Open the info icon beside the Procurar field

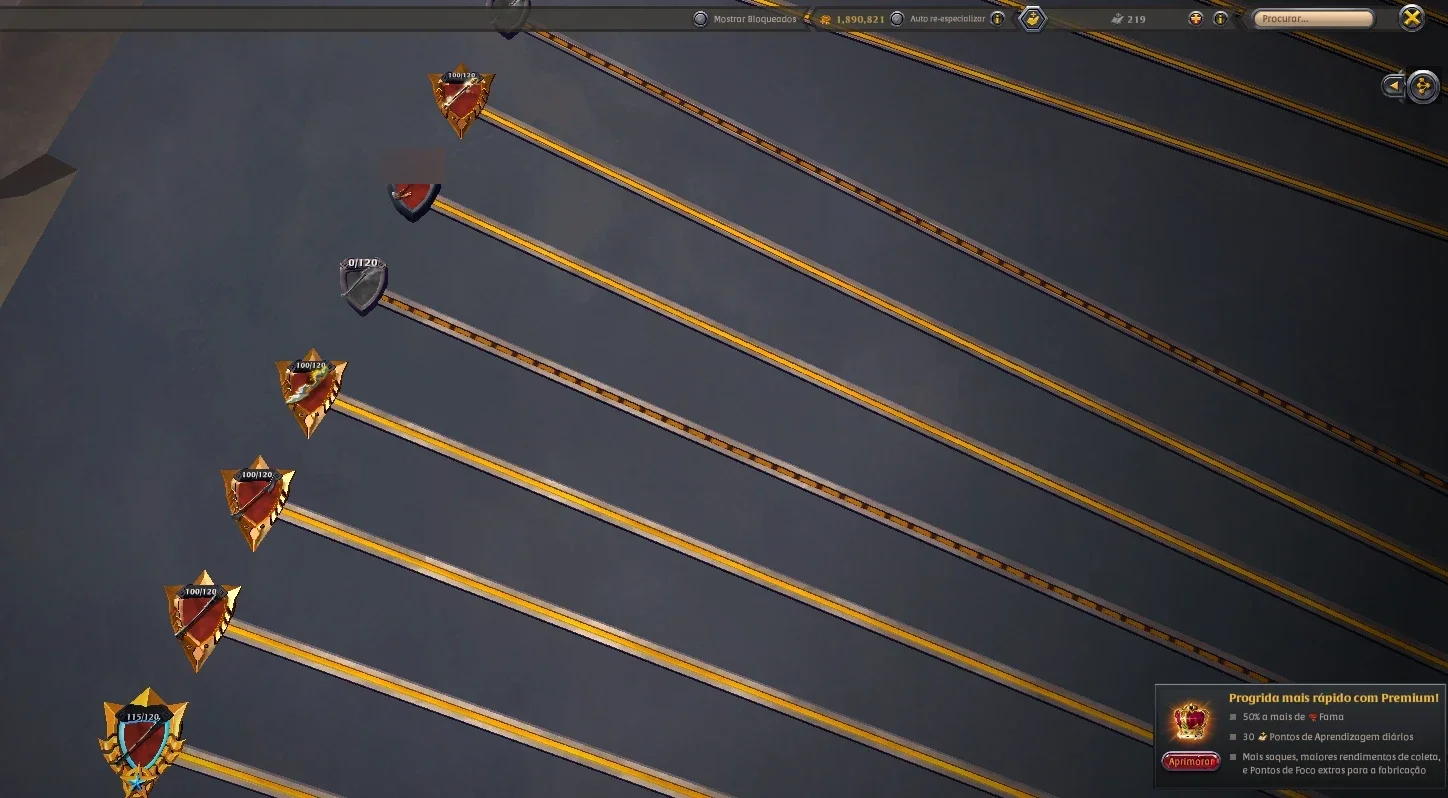[x=1220, y=19]
